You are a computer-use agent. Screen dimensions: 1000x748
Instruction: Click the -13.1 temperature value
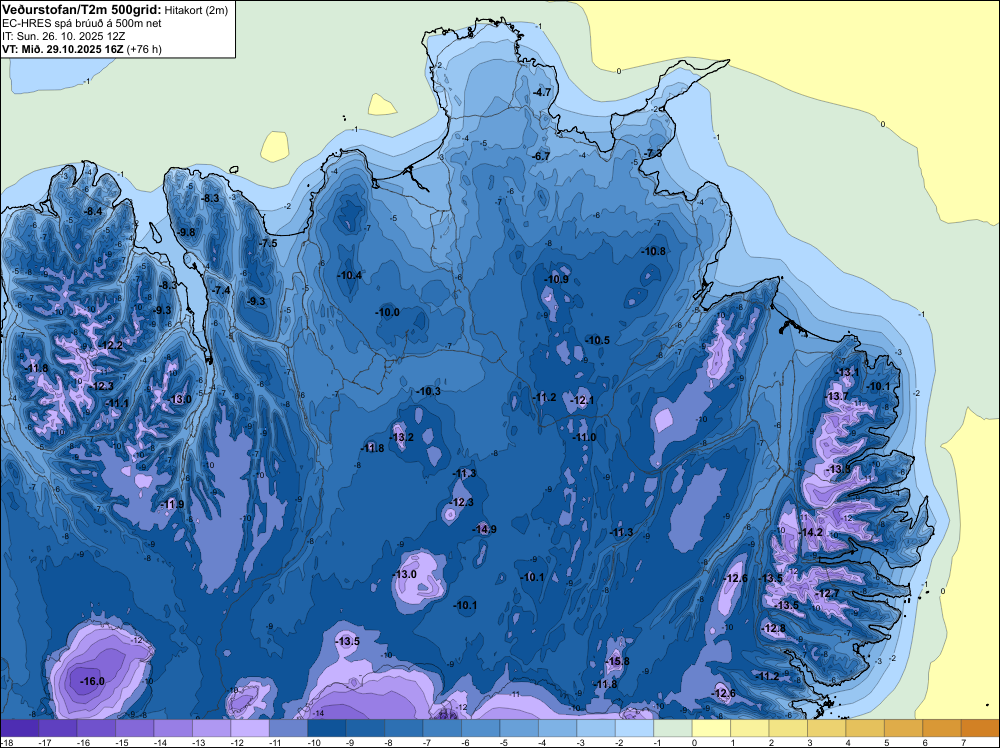[x=848, y=372]
